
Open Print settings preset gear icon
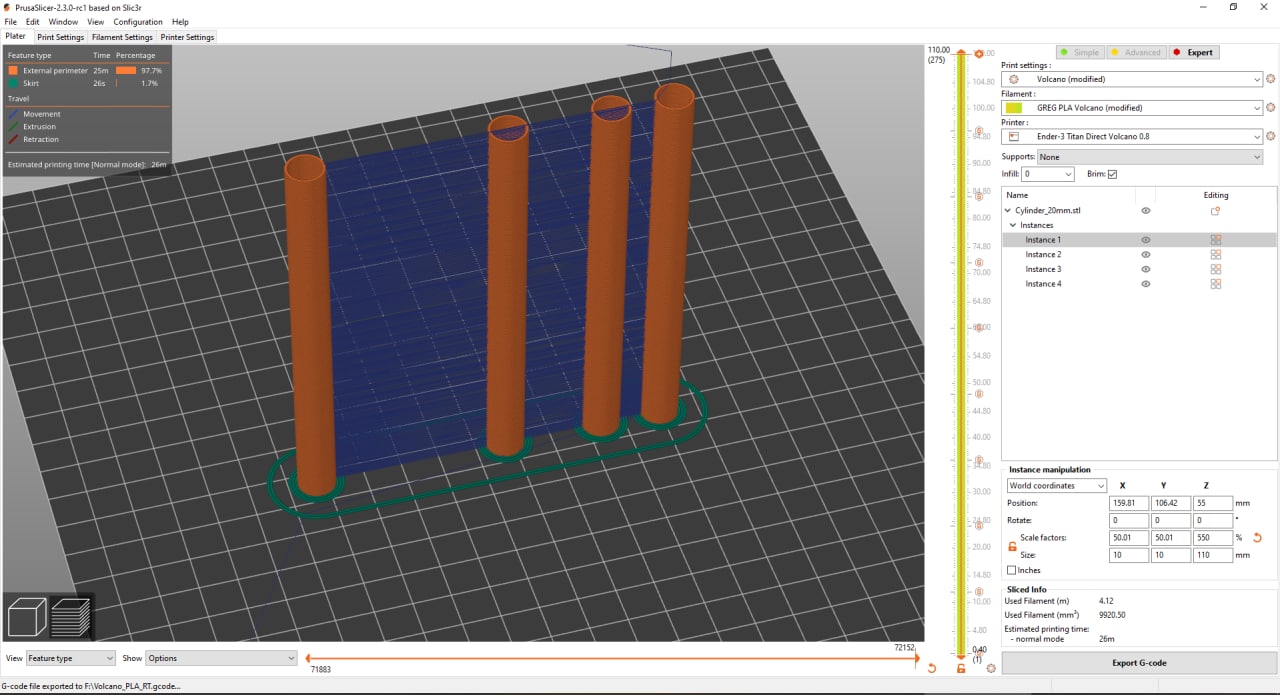tap(1271, 79)
